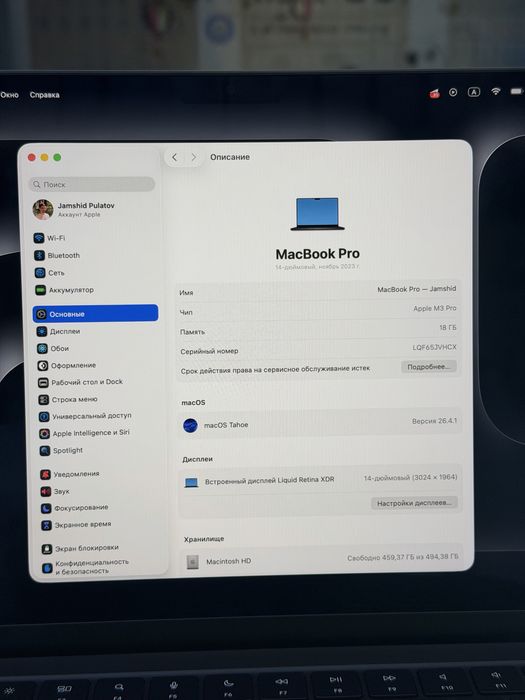Open Уведомления notifications settings
This screenshot has width=525, height=700.
[70, 474]
